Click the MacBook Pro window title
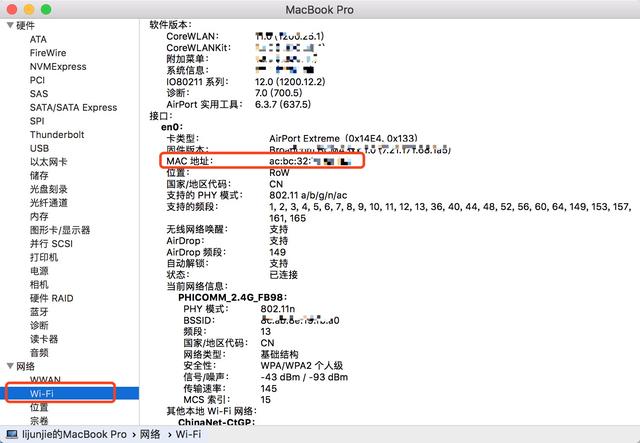640x443 pixels. pos(320,10)
